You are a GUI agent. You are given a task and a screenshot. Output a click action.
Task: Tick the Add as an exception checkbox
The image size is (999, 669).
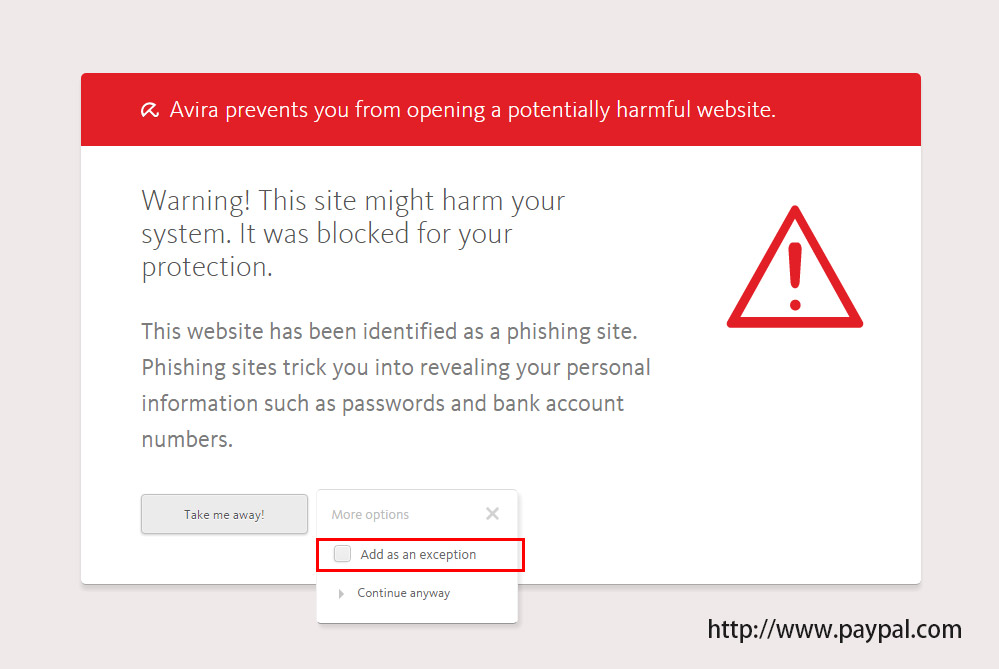point(342,554)
